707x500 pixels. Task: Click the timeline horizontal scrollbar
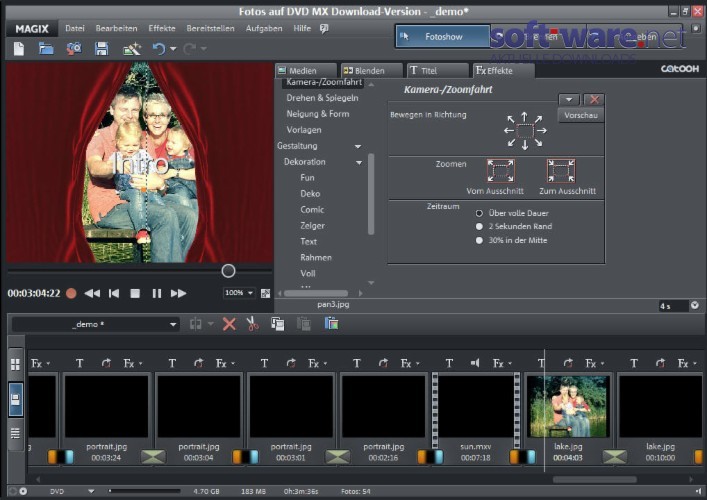(x=595, y=479)
